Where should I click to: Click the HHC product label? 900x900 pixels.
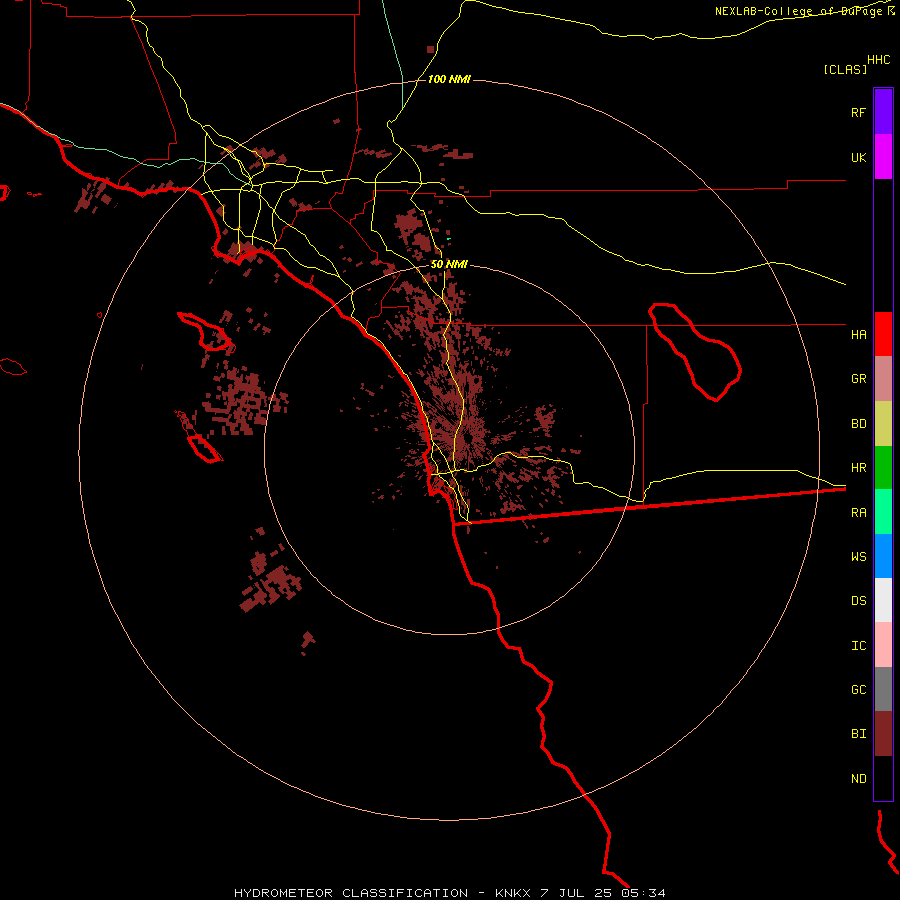879,60
